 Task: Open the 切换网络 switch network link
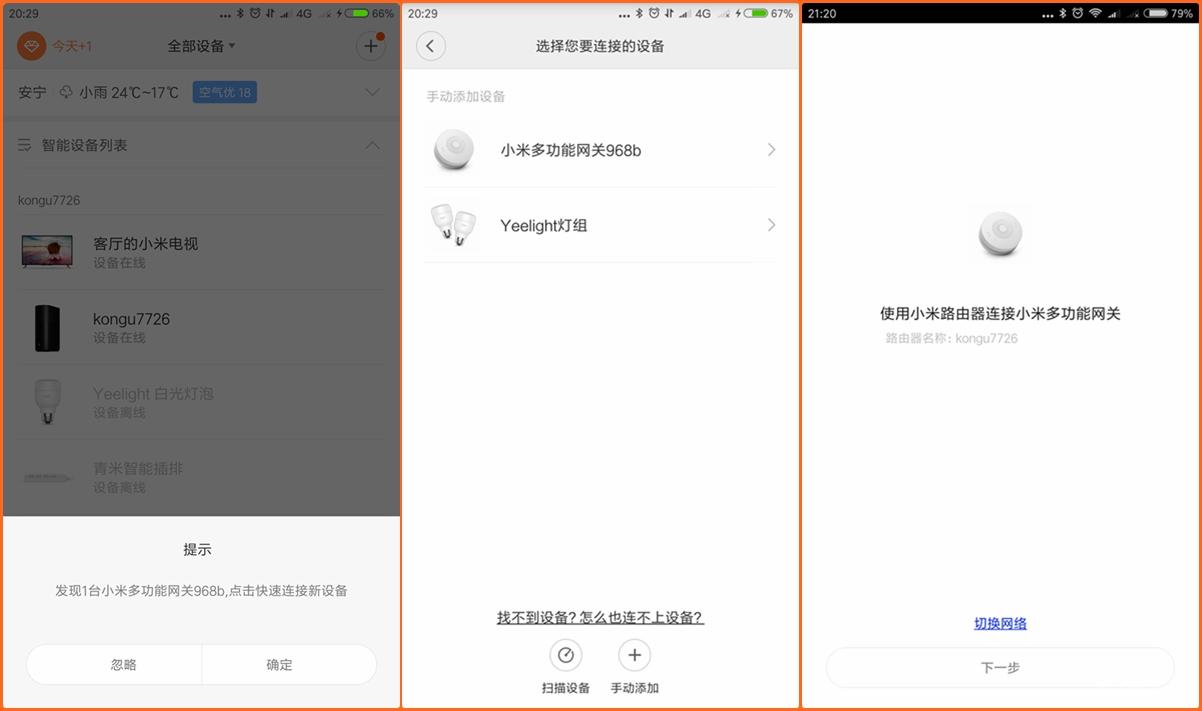[x=1000, y=622]
